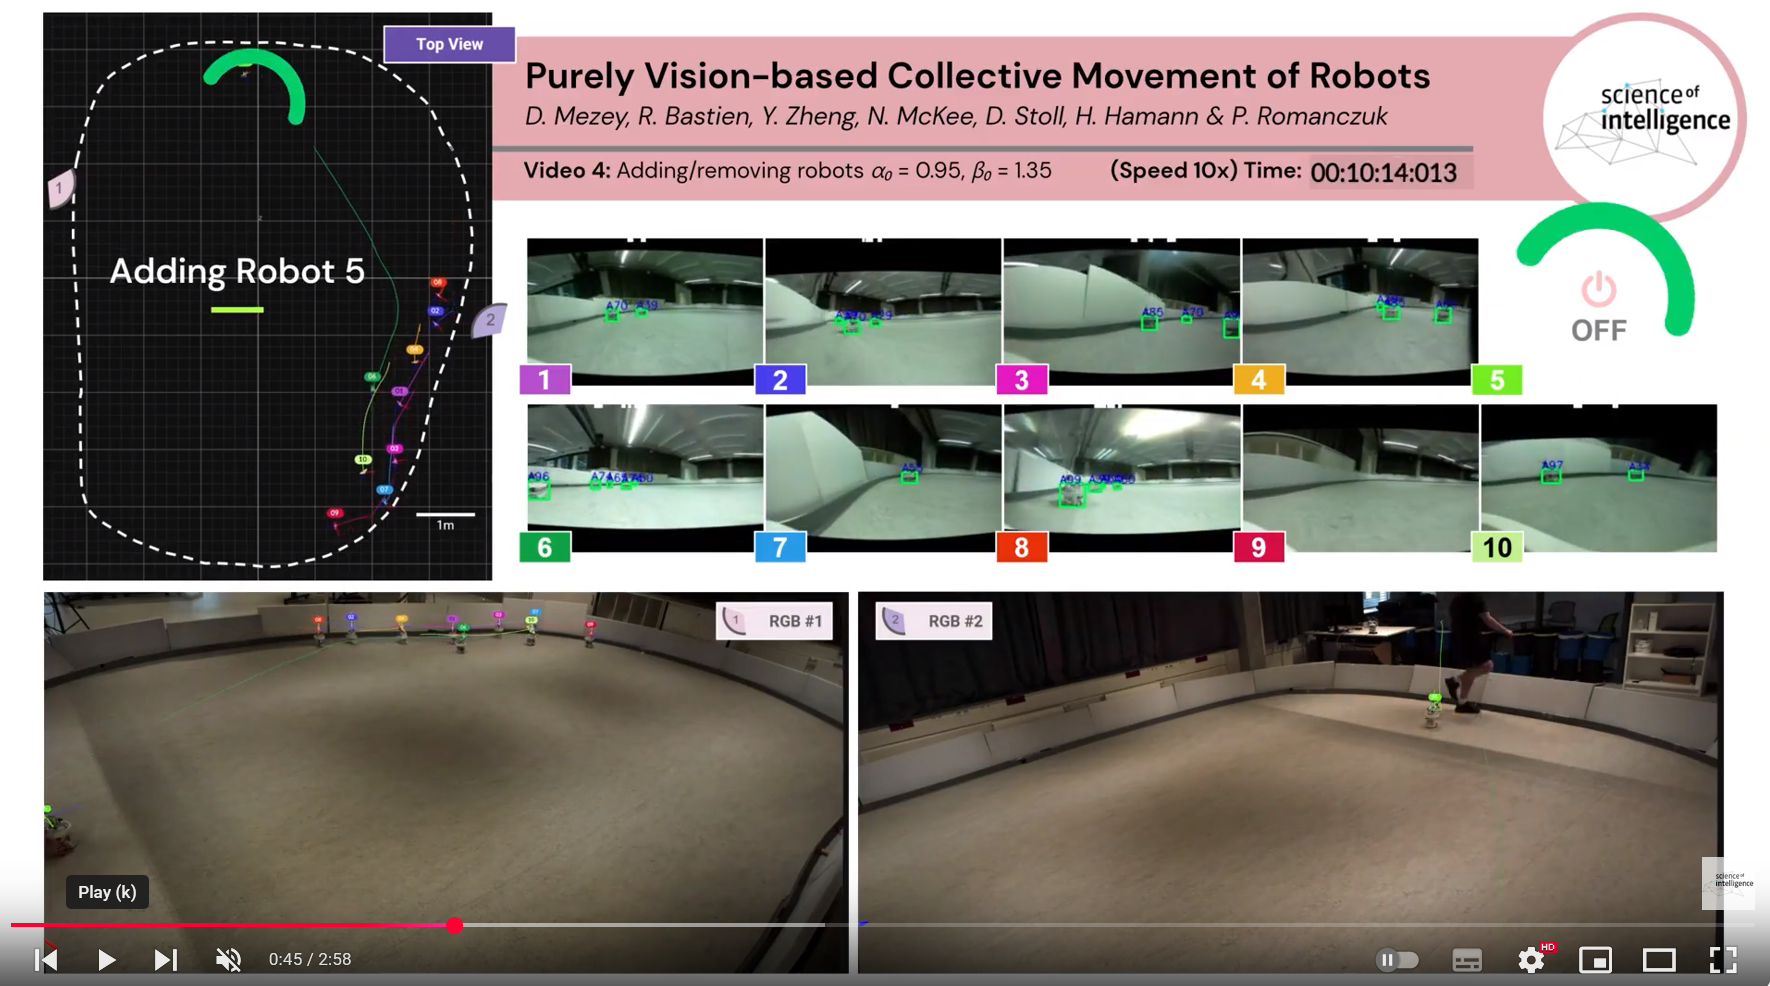
Task: Click the 'Video 4: Adding/removing robots' text
Action: (x=692, y=170)
